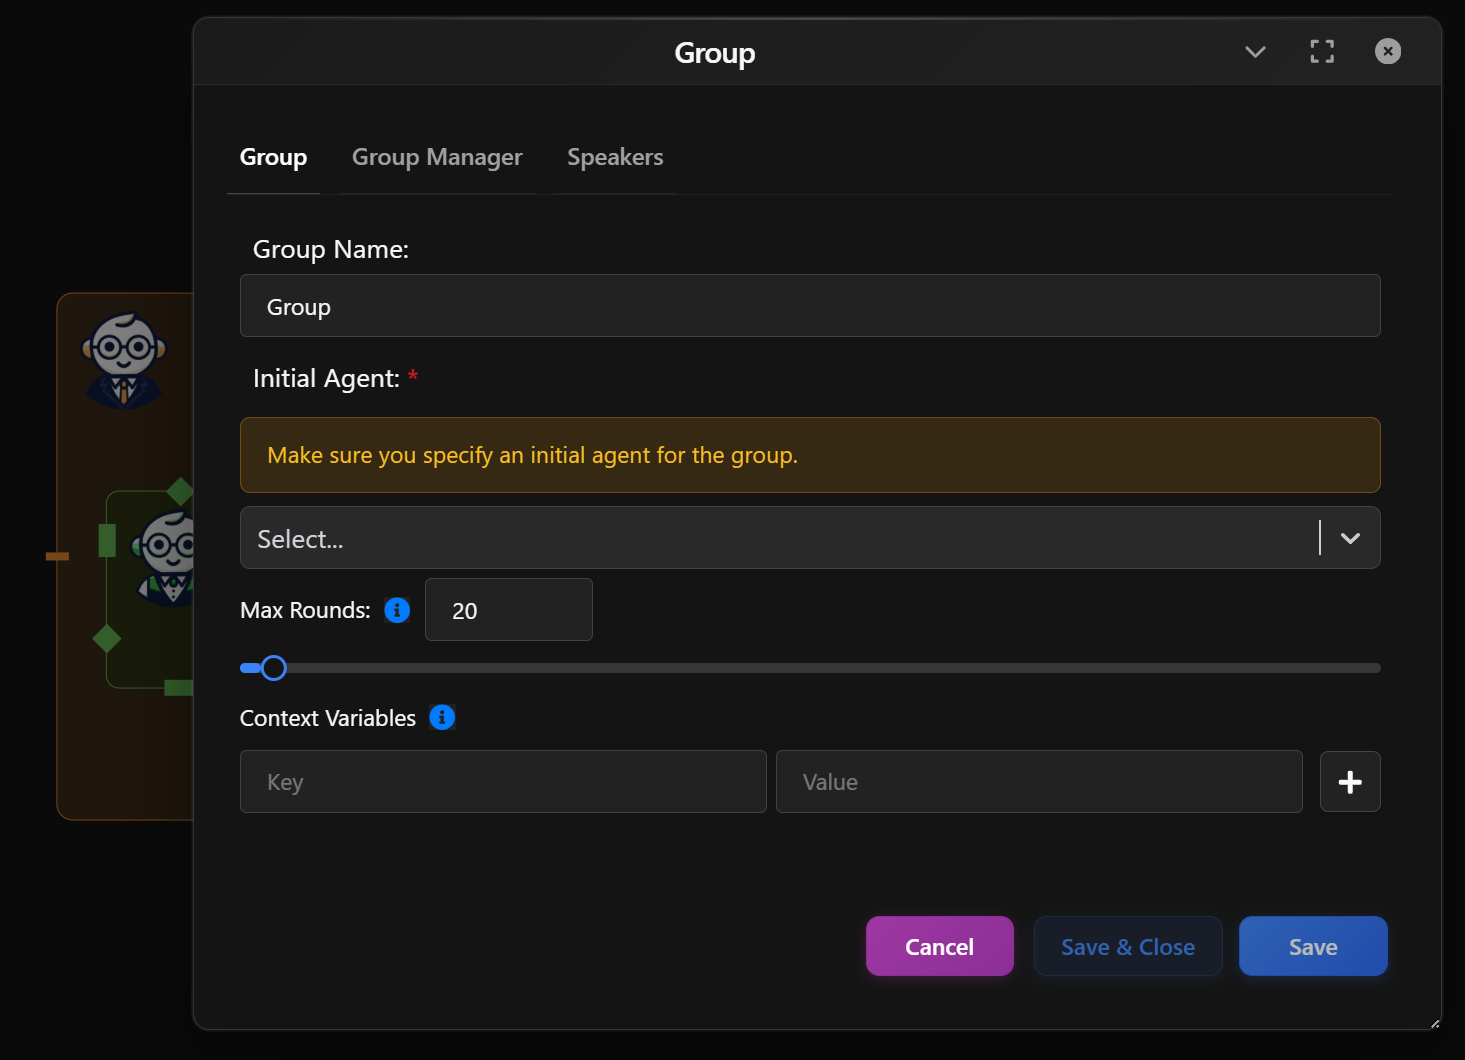
Task: Click the Max Rounds info icon
Action: pyautogui.click(x=396, y=610)
